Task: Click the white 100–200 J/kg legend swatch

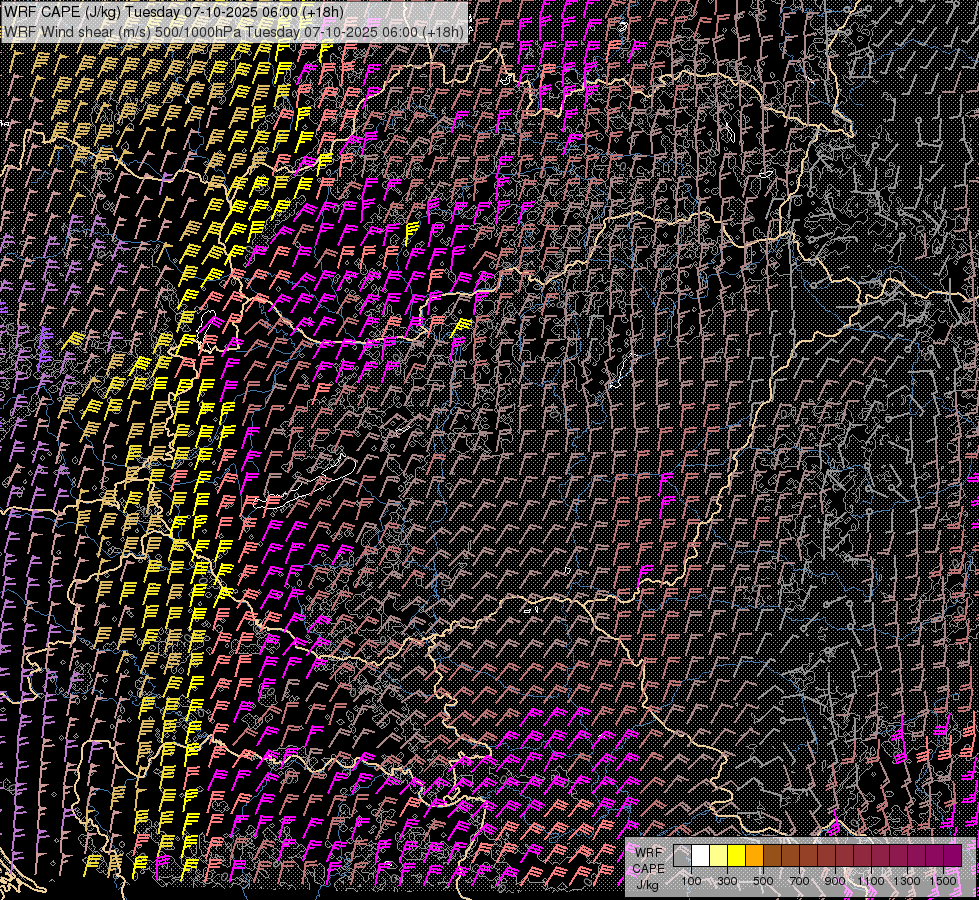Action: [700, 856]
